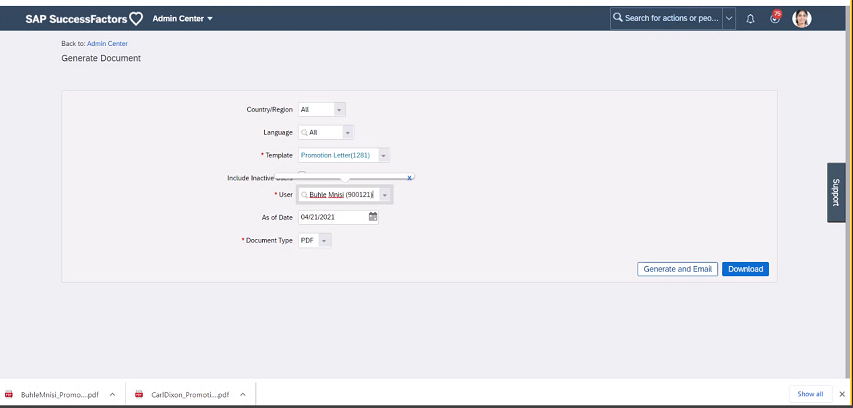
Task: Open the User dropdown arrow
Action: 385,195
